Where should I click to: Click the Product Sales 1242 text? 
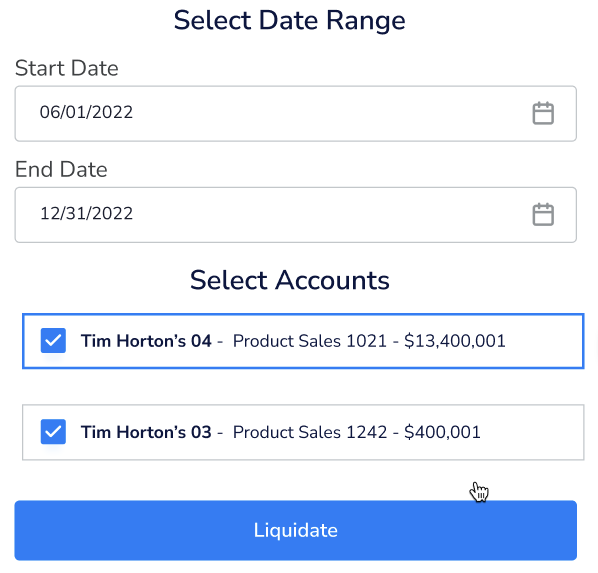coord(310,432)
